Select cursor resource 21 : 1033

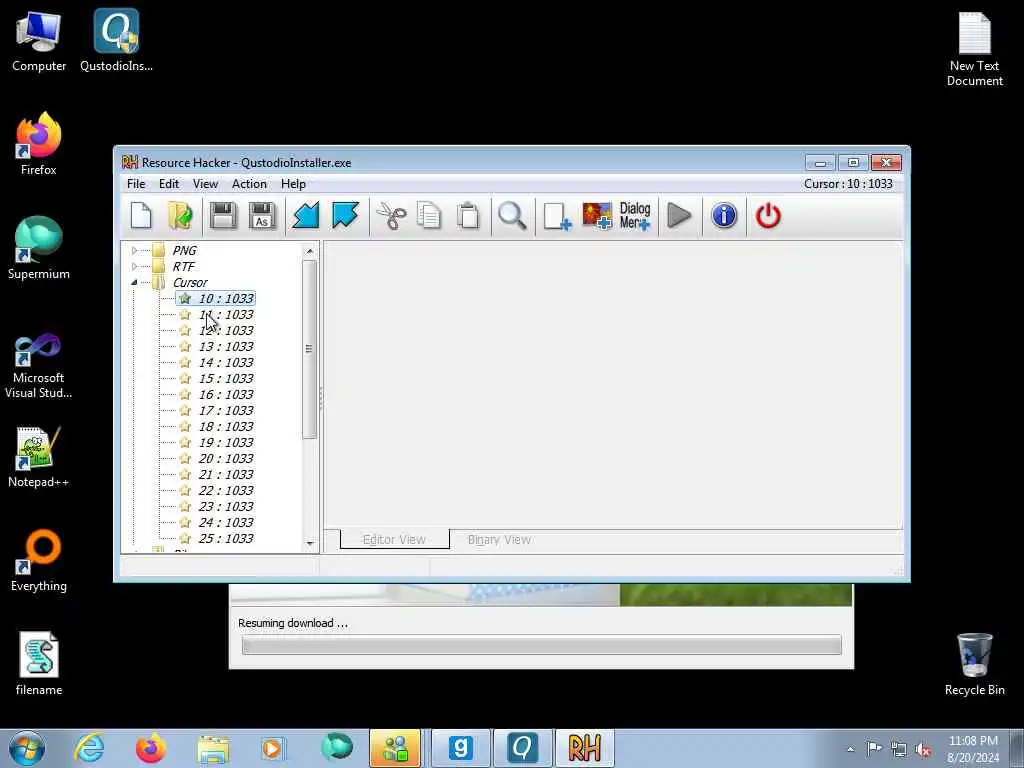225,475
